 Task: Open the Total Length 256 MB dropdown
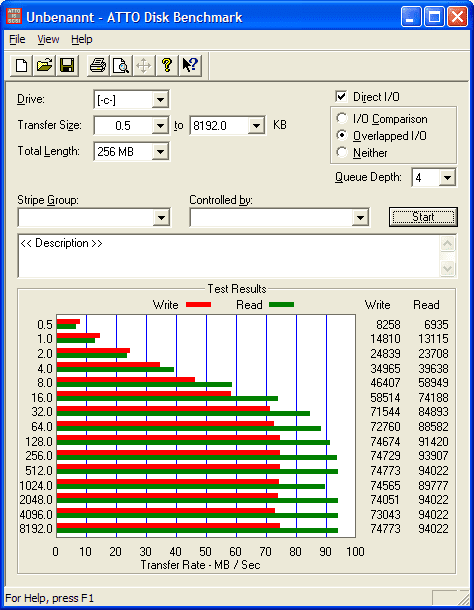coord(160,152)
